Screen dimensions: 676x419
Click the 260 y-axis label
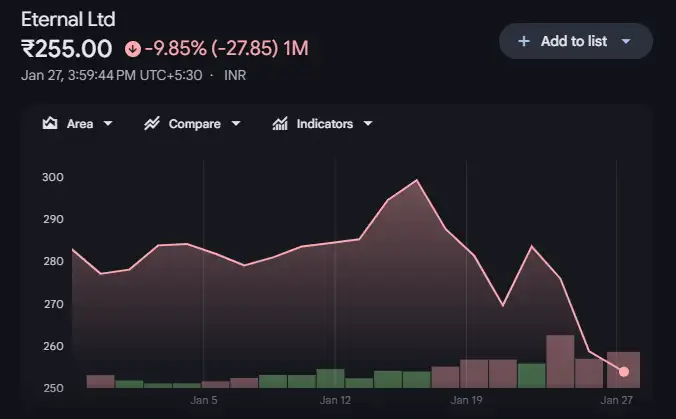(53, 346)
